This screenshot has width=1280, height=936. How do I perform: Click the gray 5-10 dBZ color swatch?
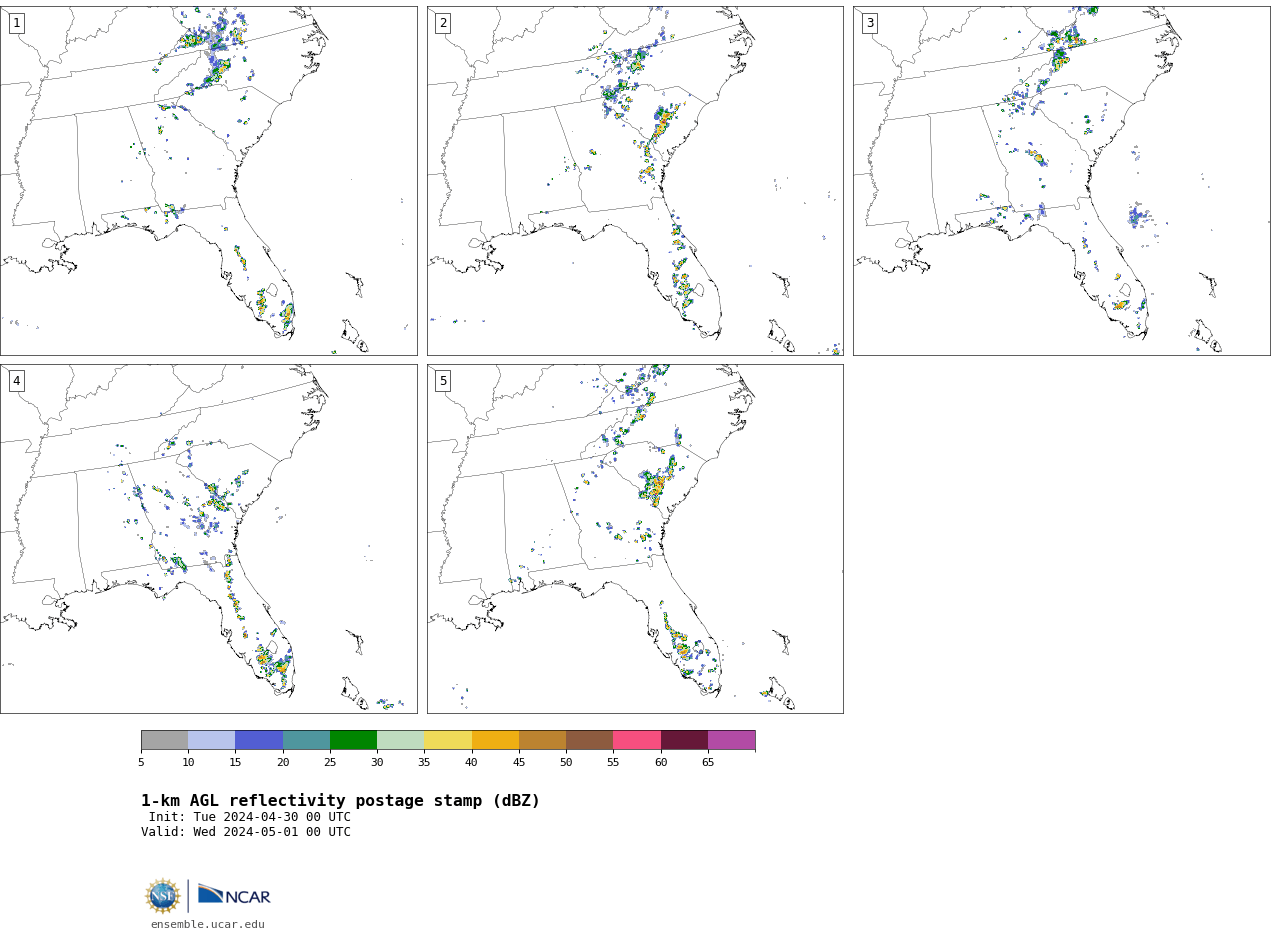click(164, 740)
